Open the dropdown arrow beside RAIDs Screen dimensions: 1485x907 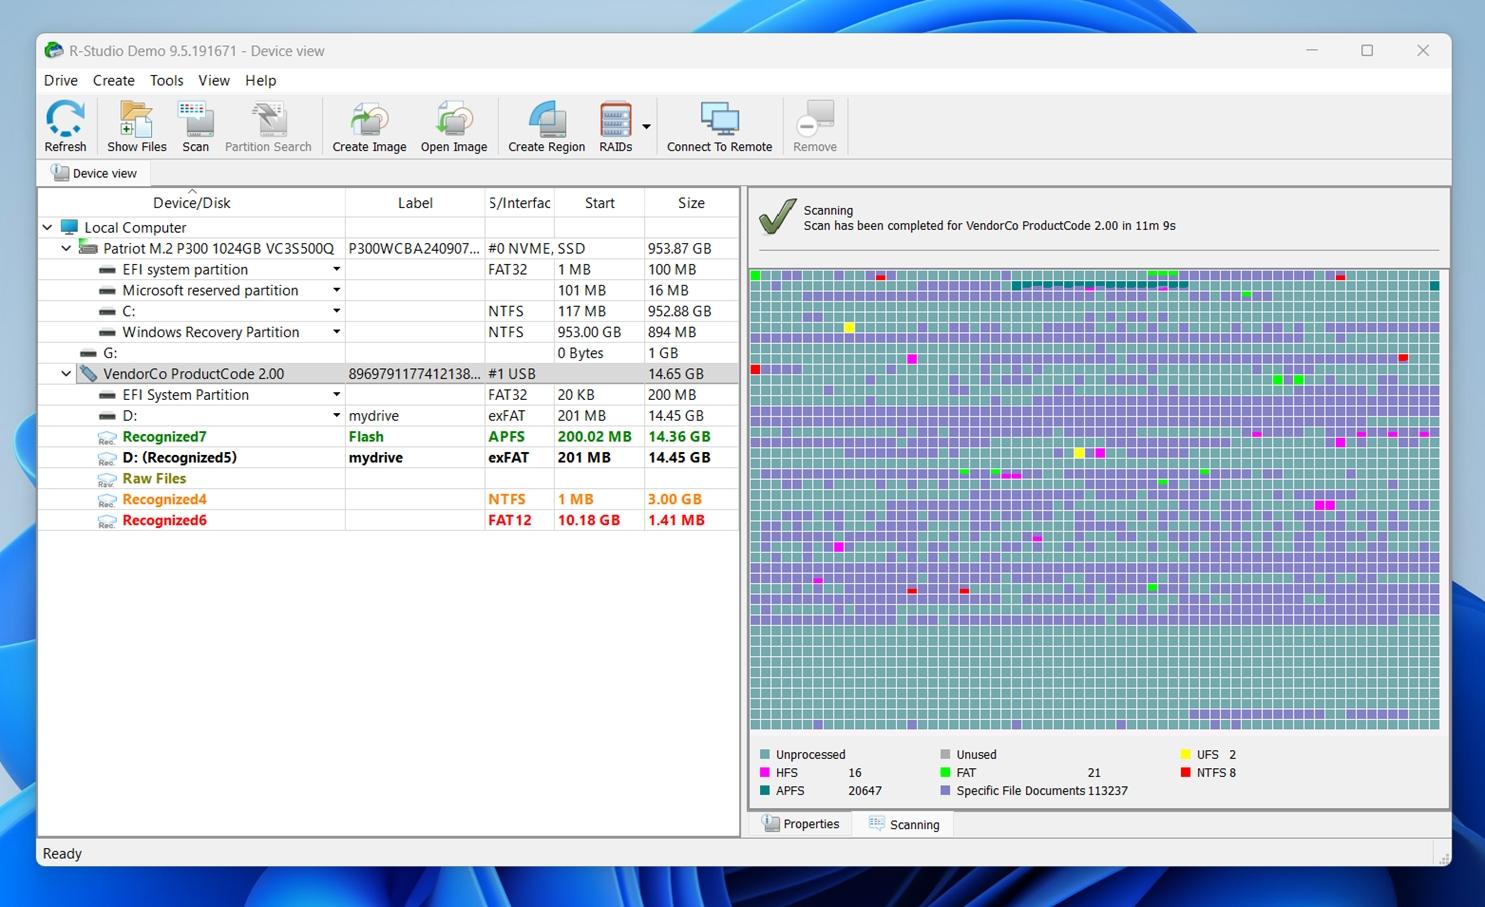point(646,127)
